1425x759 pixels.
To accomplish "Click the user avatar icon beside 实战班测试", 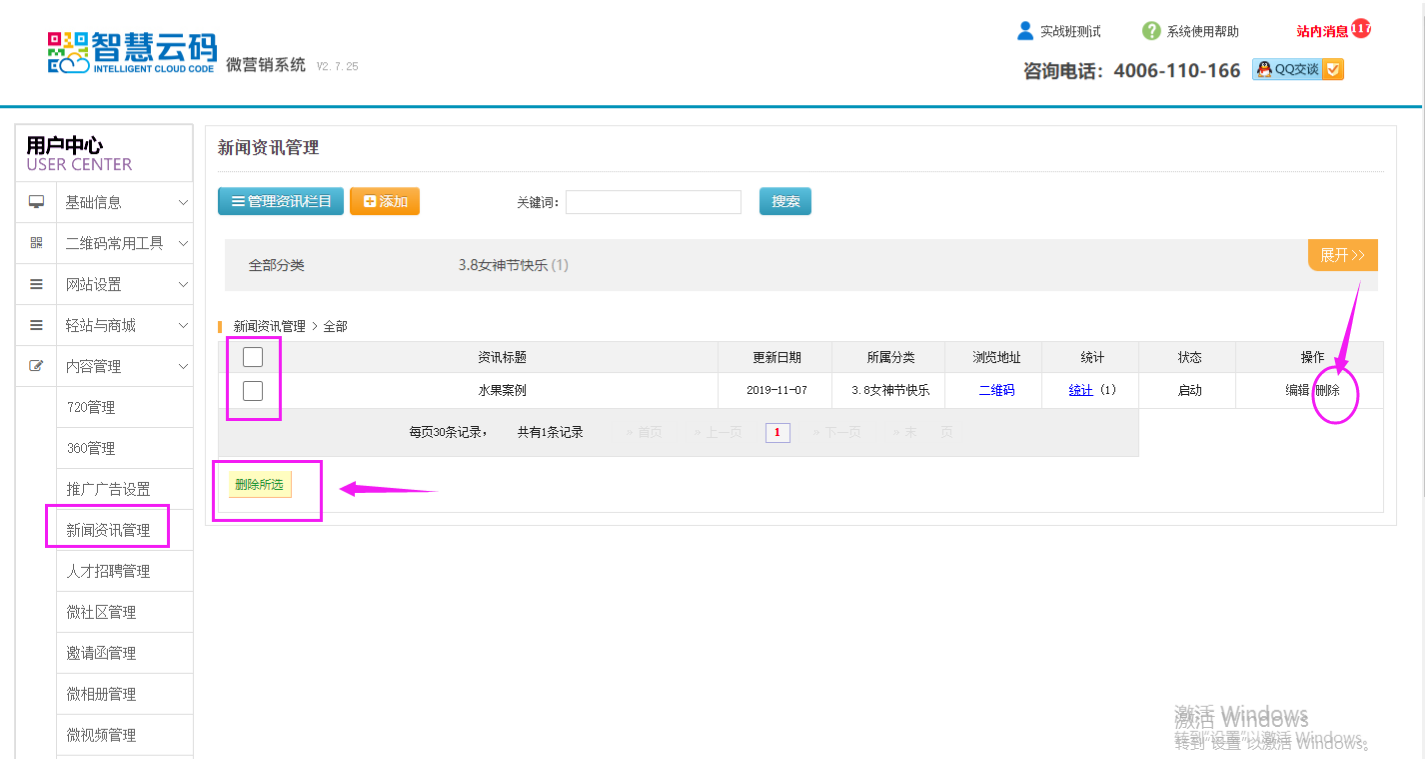I will tap(1024, 31).
